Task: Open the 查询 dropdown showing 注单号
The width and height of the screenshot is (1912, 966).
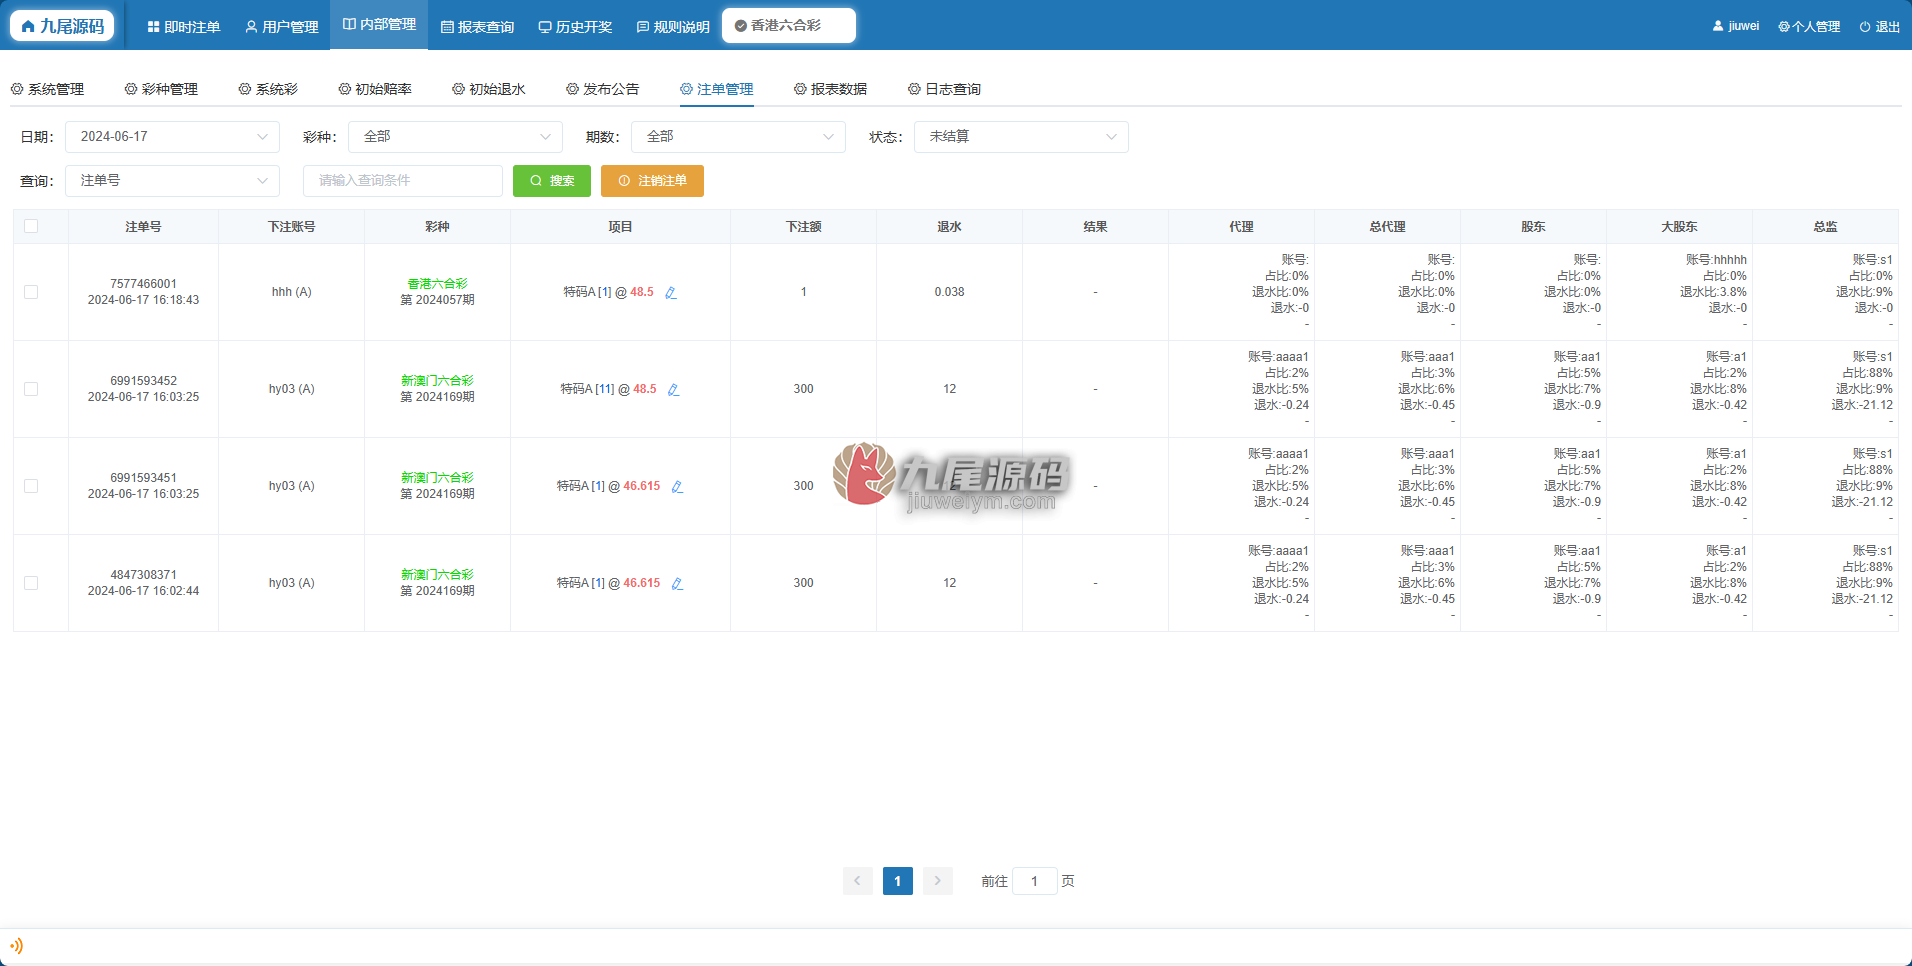Action: pos(172,181)
